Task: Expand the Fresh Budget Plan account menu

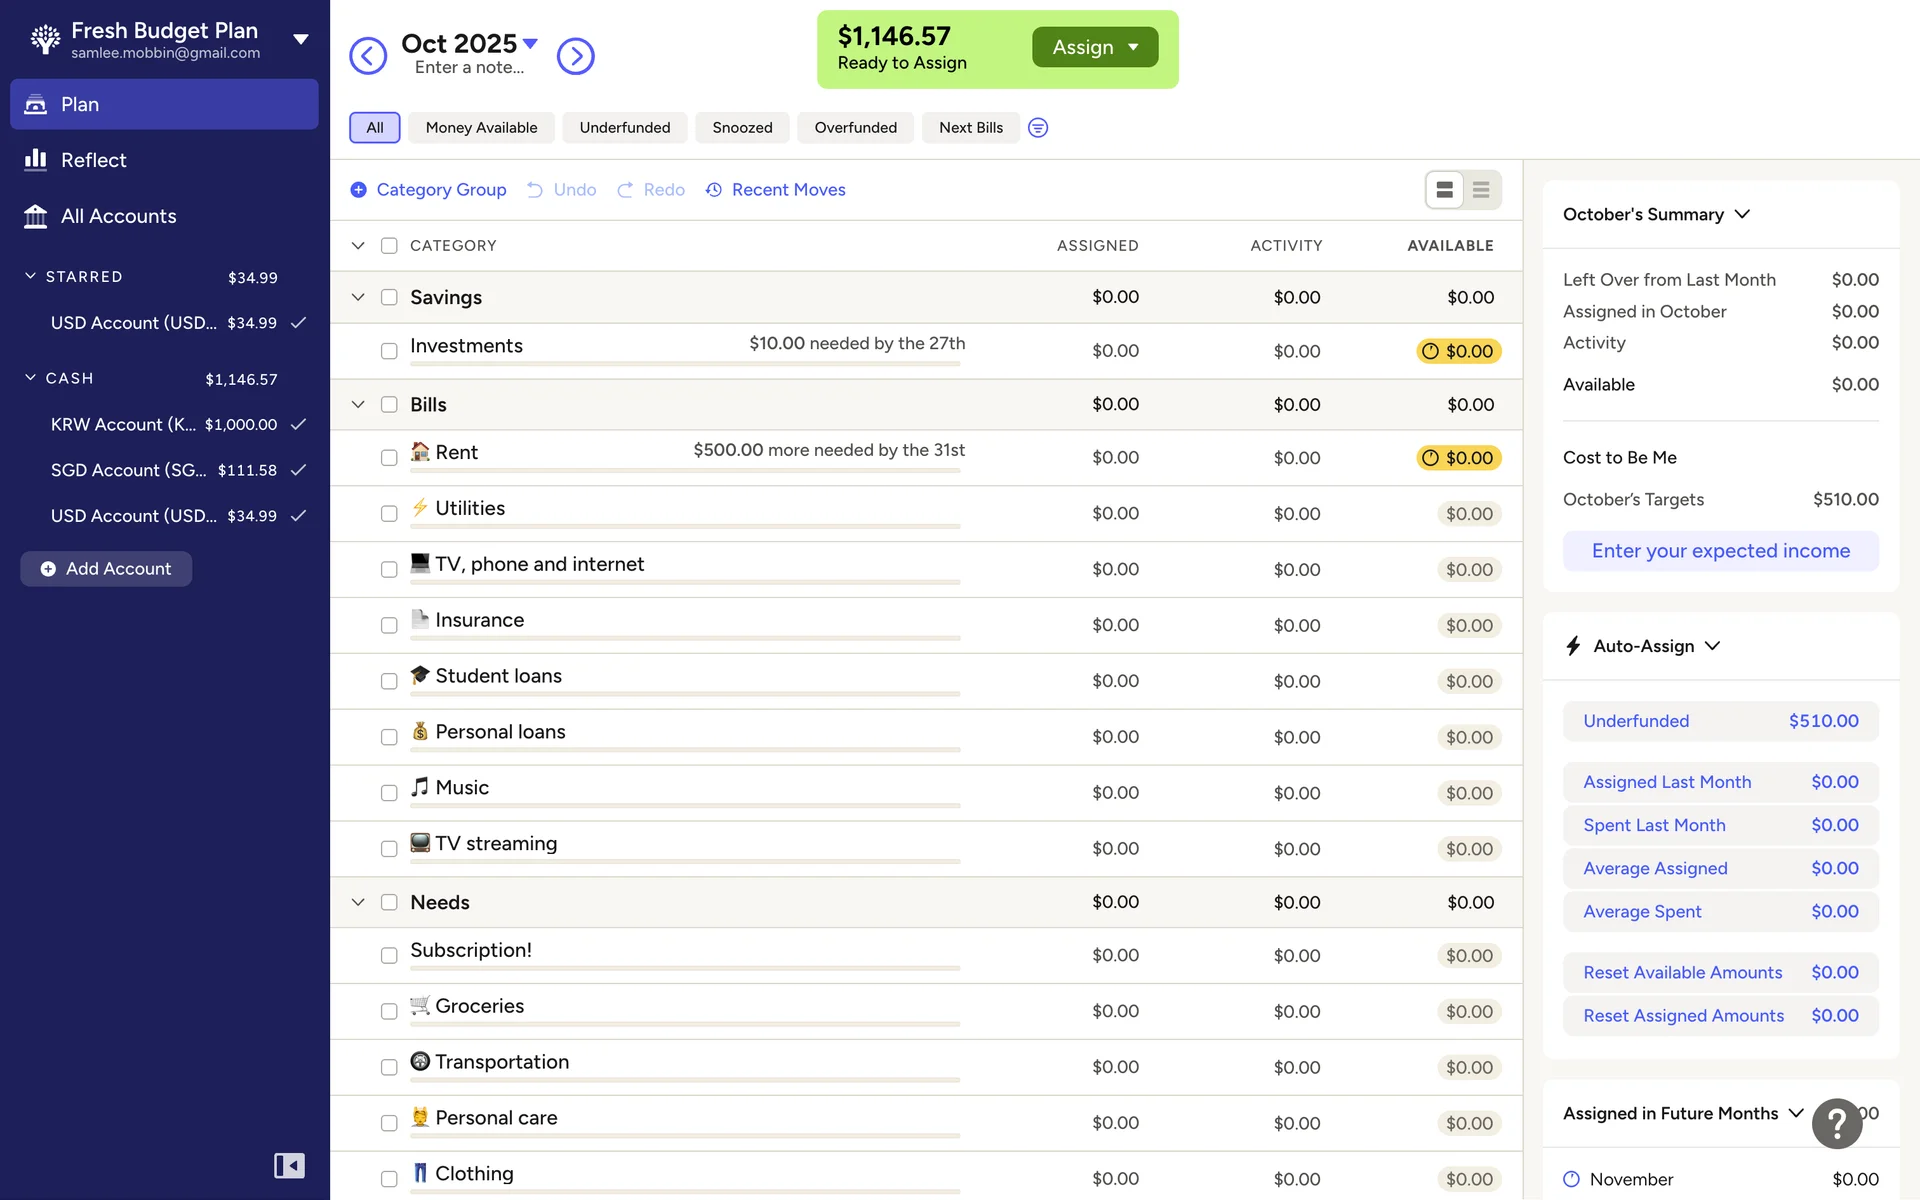Action: click(300, 40)
